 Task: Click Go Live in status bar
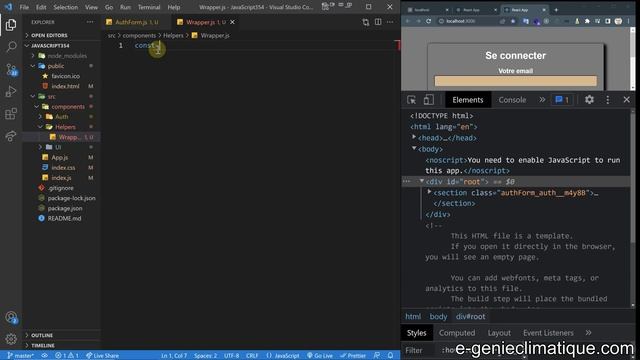pos(320,356)
